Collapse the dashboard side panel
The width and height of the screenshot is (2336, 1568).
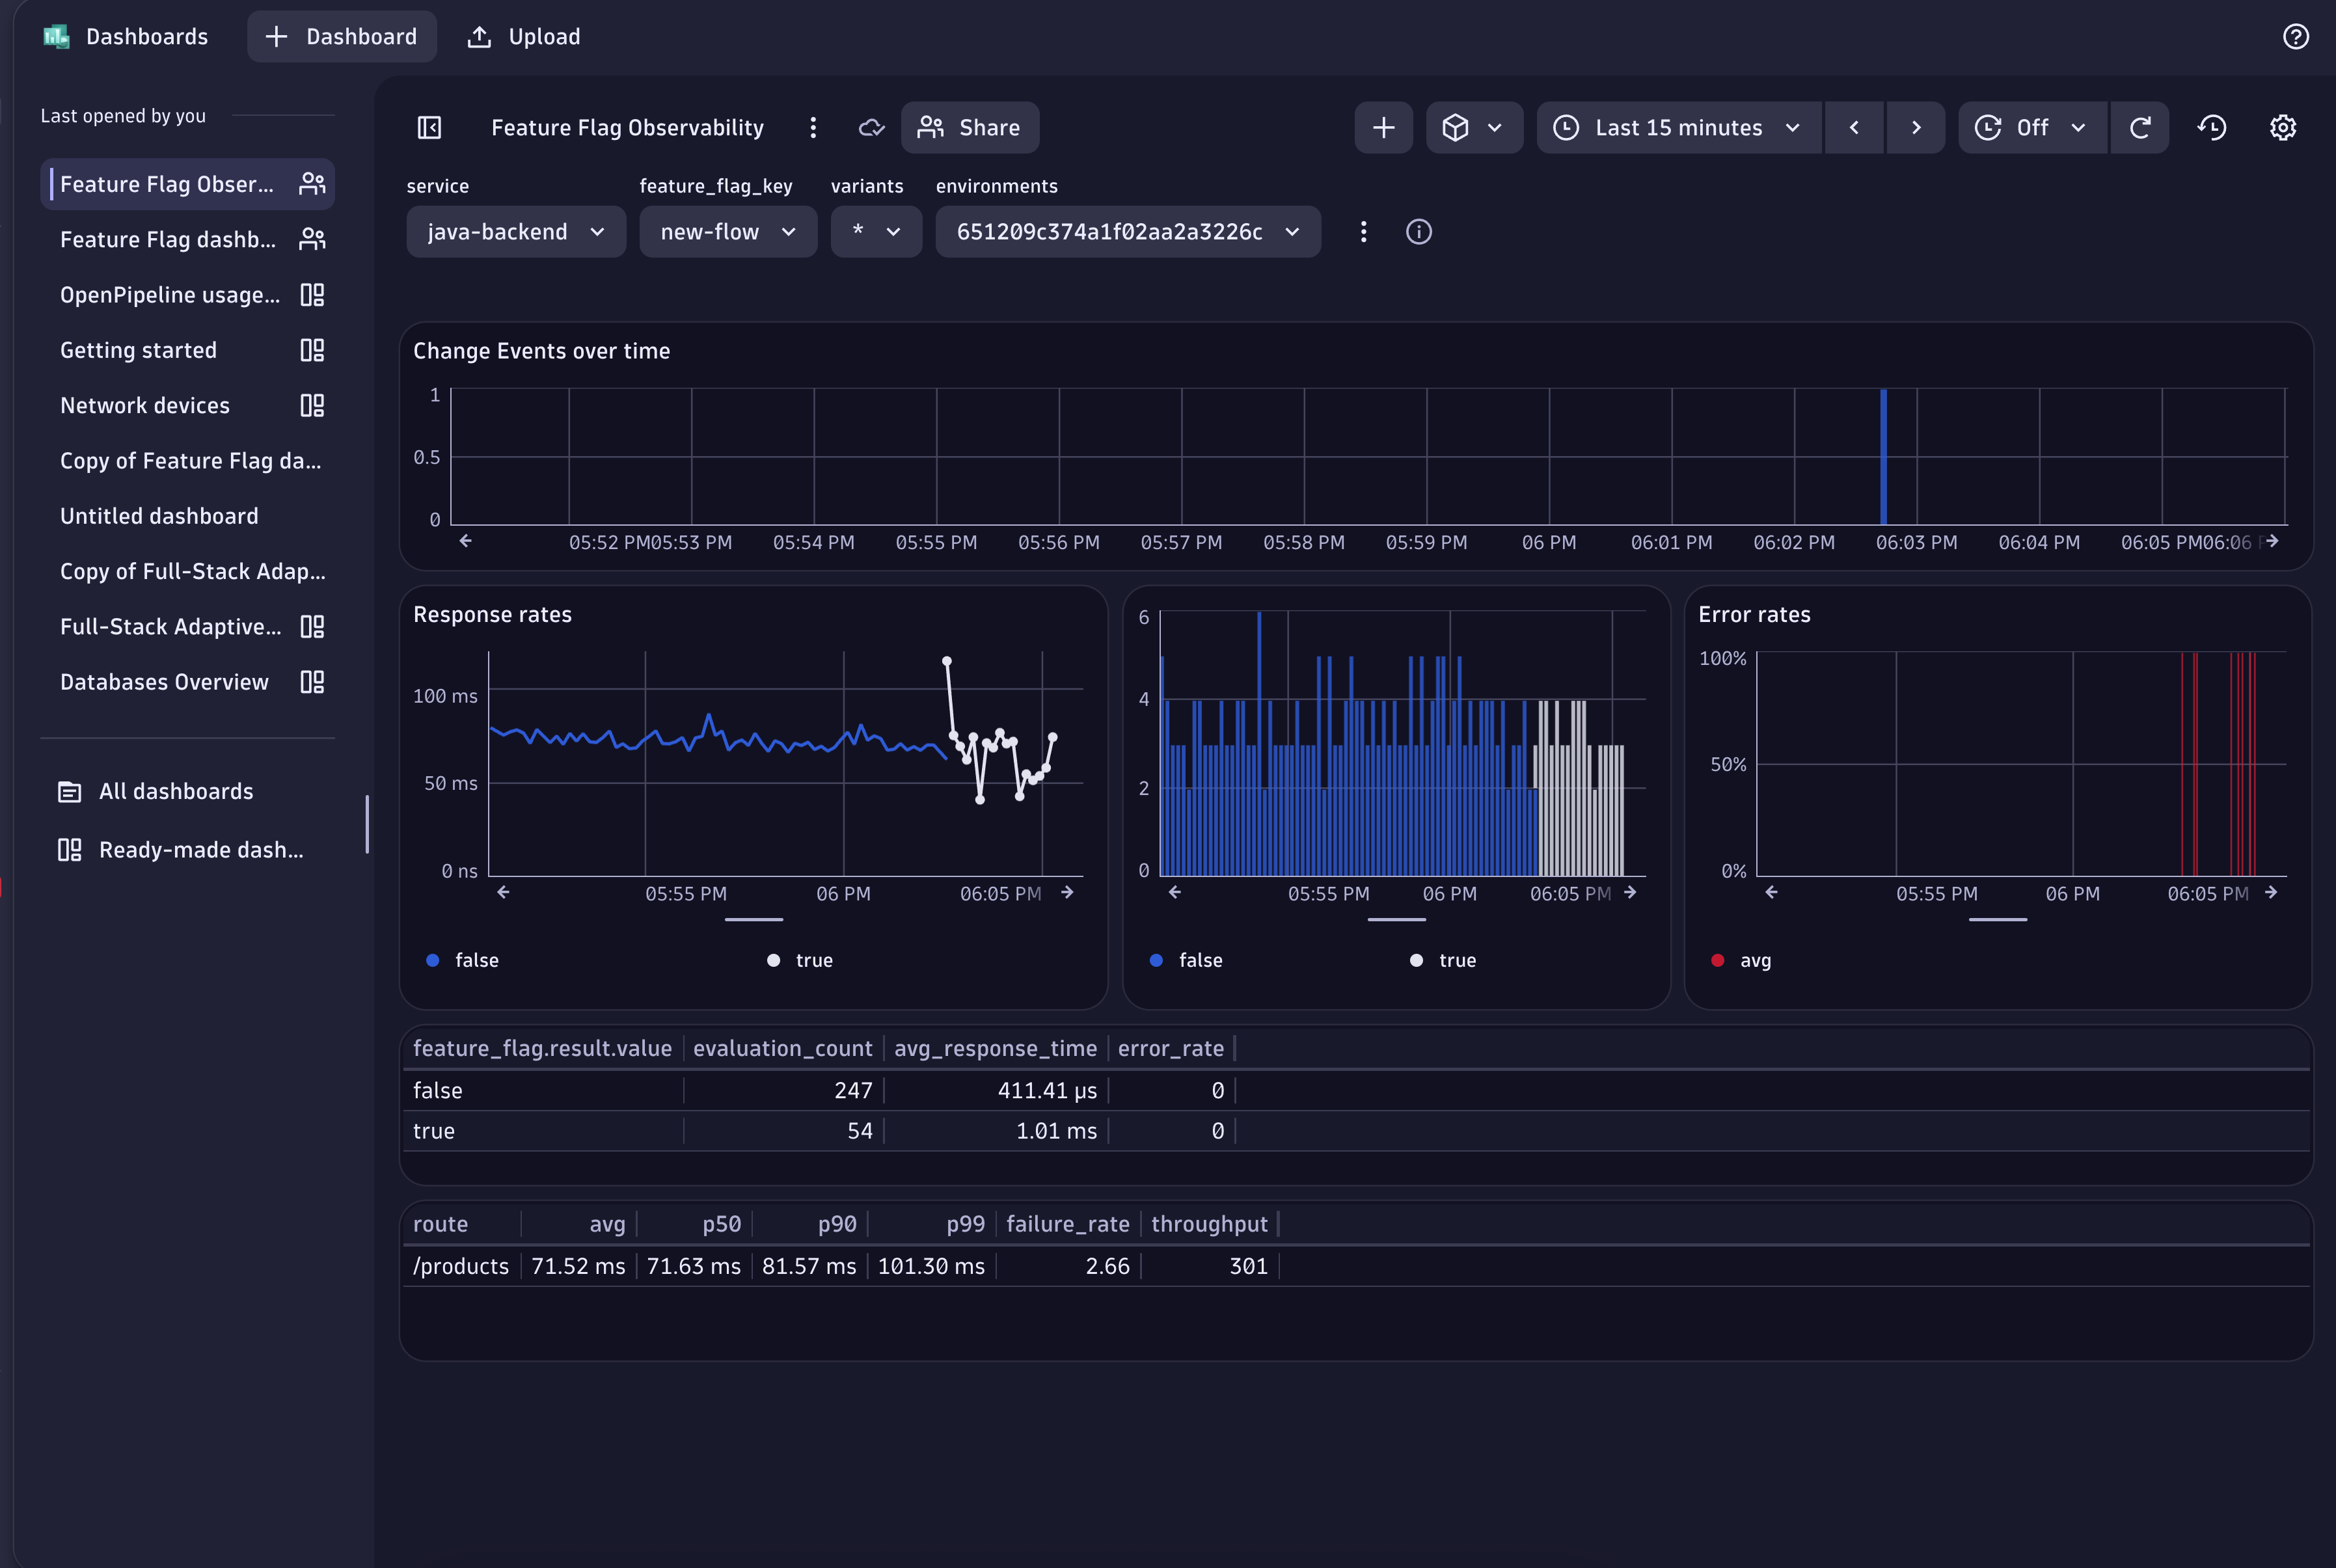click(429, 127)
